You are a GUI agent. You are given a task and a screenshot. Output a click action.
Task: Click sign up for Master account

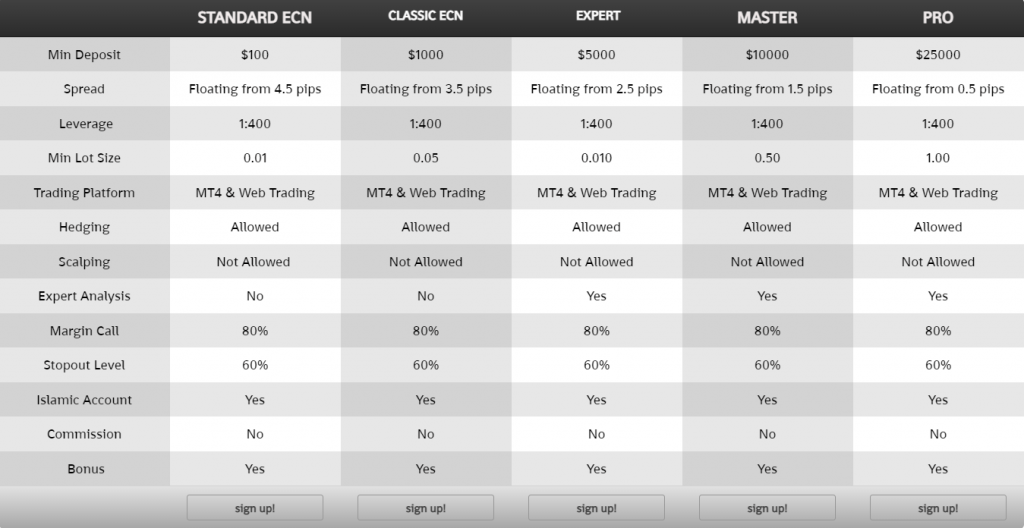(767, 508)
